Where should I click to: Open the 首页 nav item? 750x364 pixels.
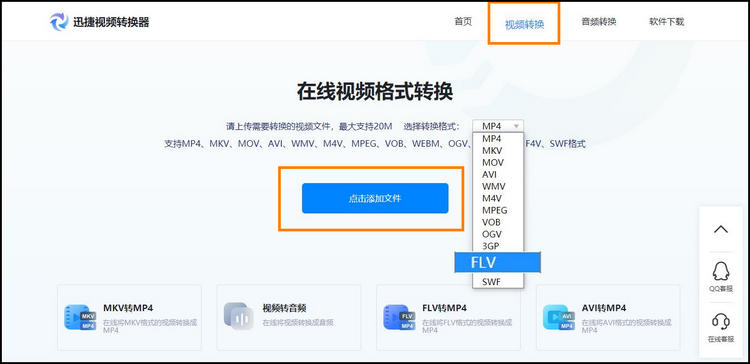463,22
